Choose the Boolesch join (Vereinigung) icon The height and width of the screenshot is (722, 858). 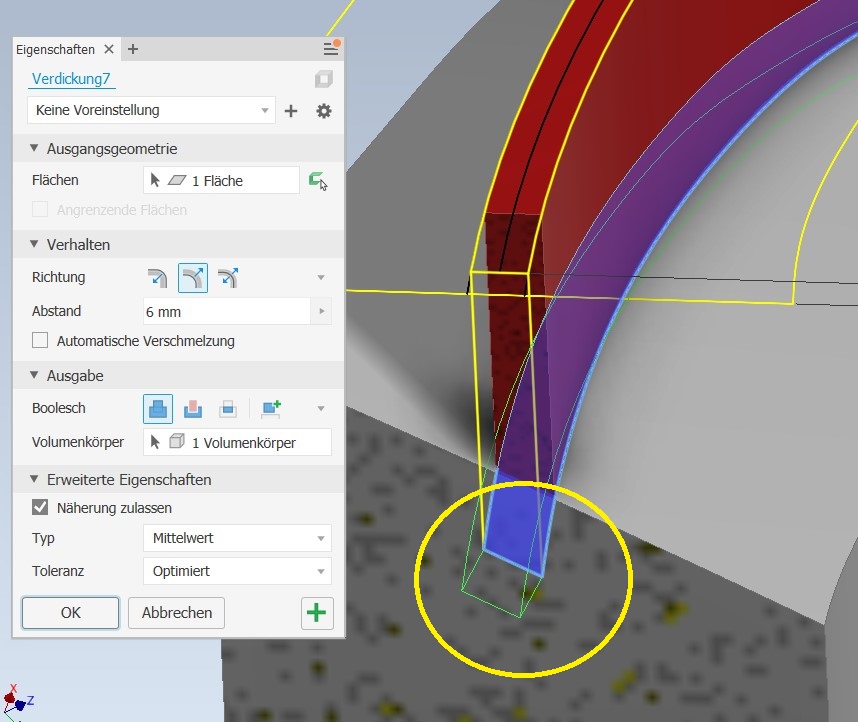158,408
